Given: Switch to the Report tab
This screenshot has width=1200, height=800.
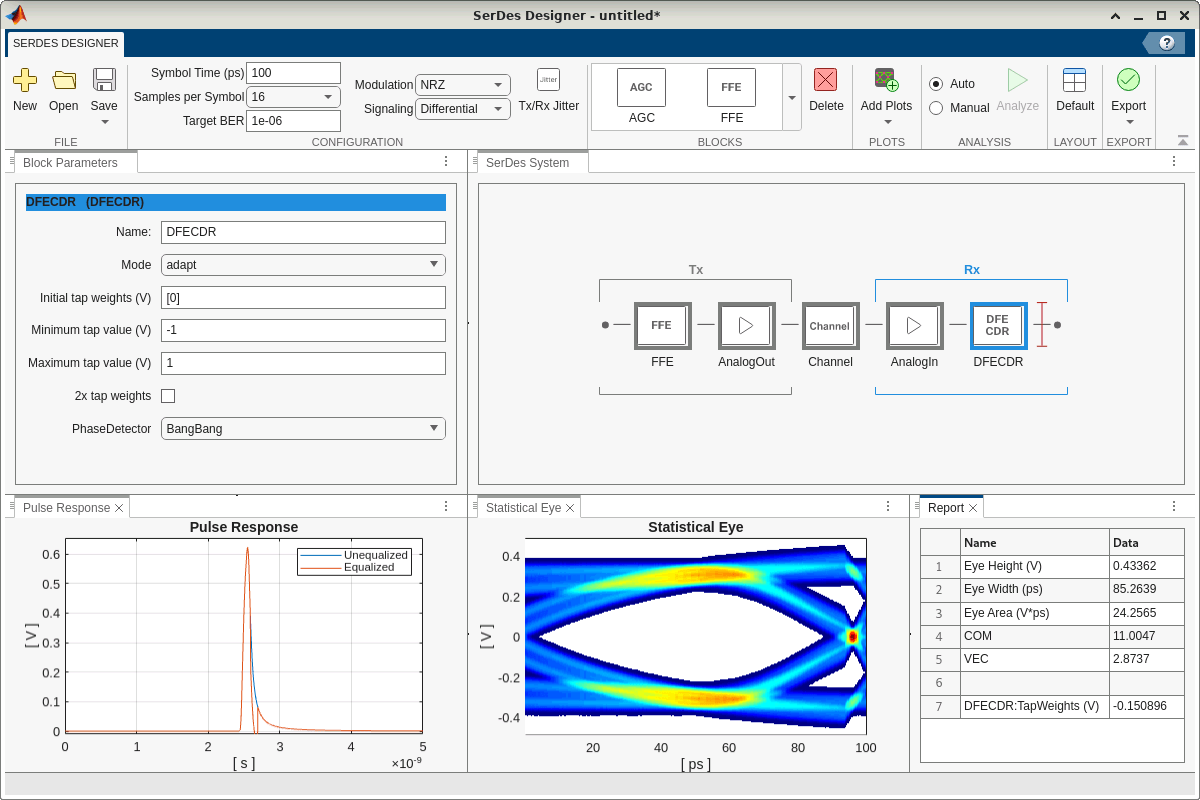Looking at the screenshot, I should pos(945,508).
